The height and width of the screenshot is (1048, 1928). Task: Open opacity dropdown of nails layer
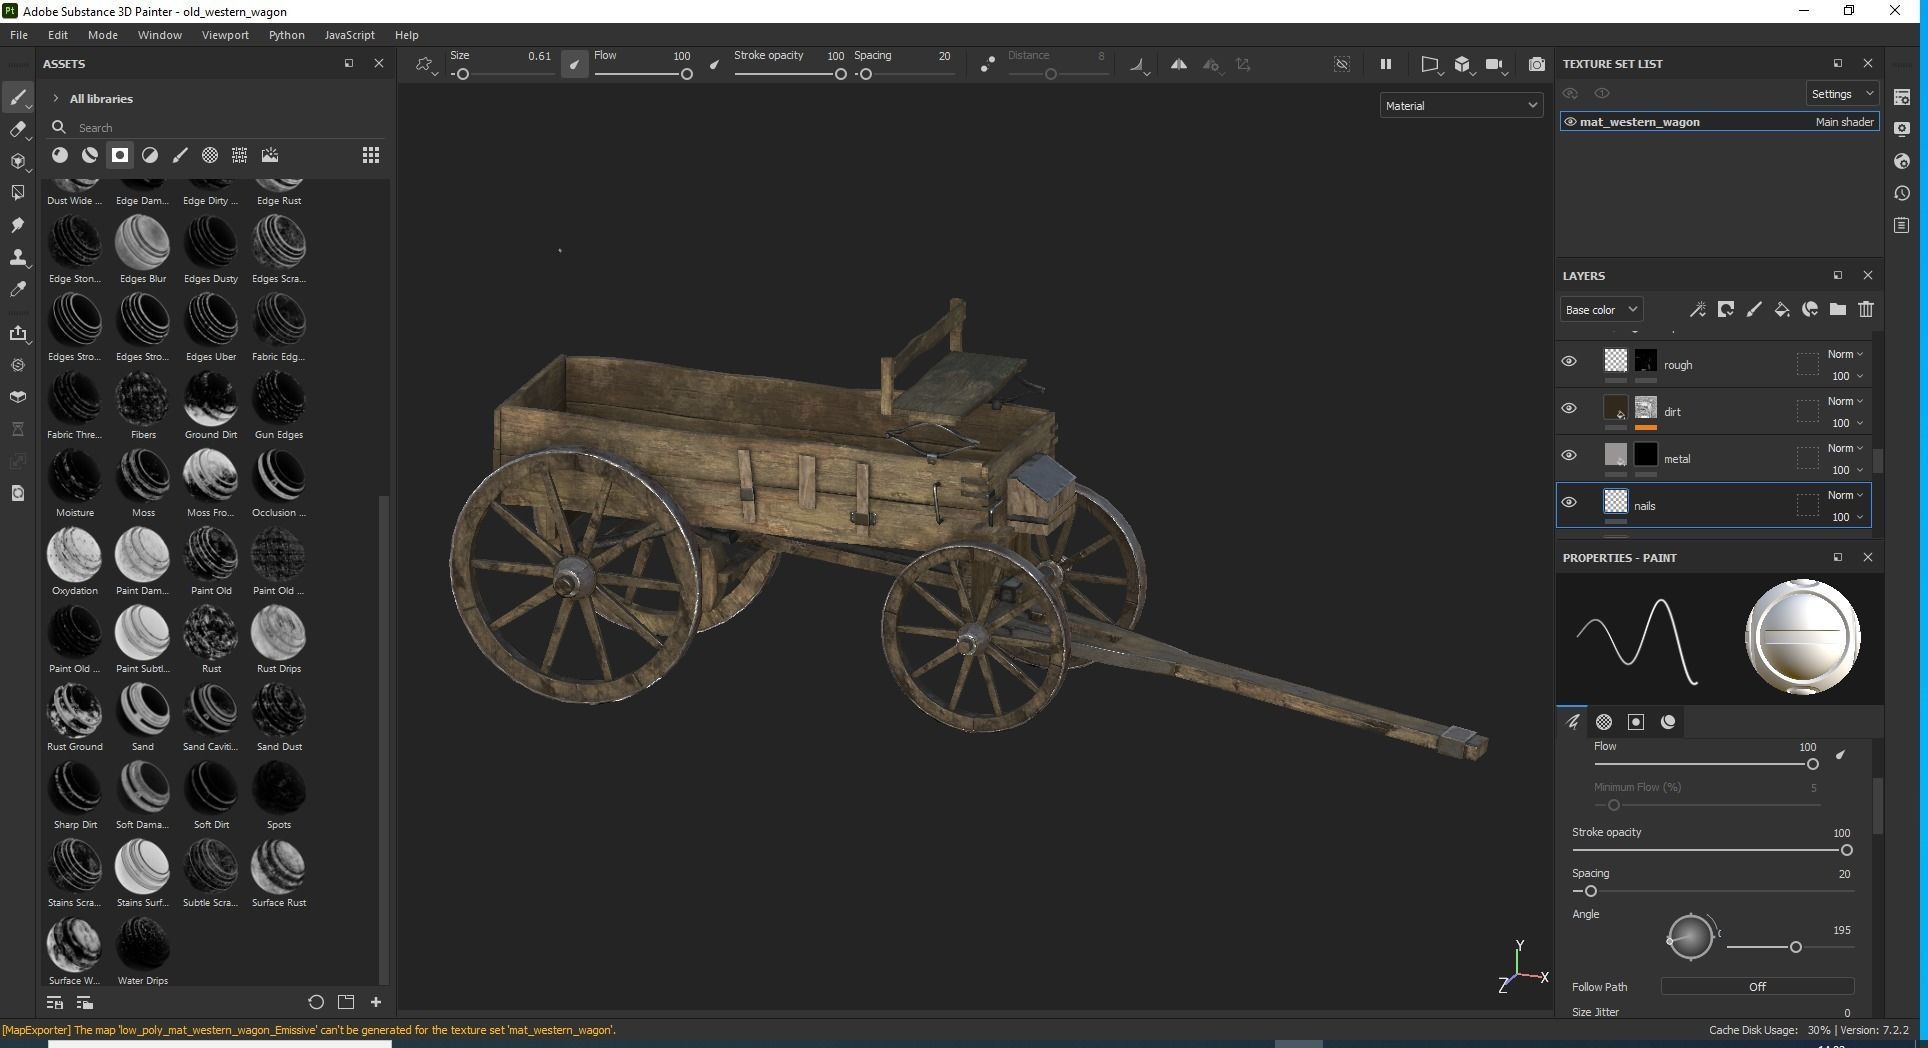point(1847,517)
